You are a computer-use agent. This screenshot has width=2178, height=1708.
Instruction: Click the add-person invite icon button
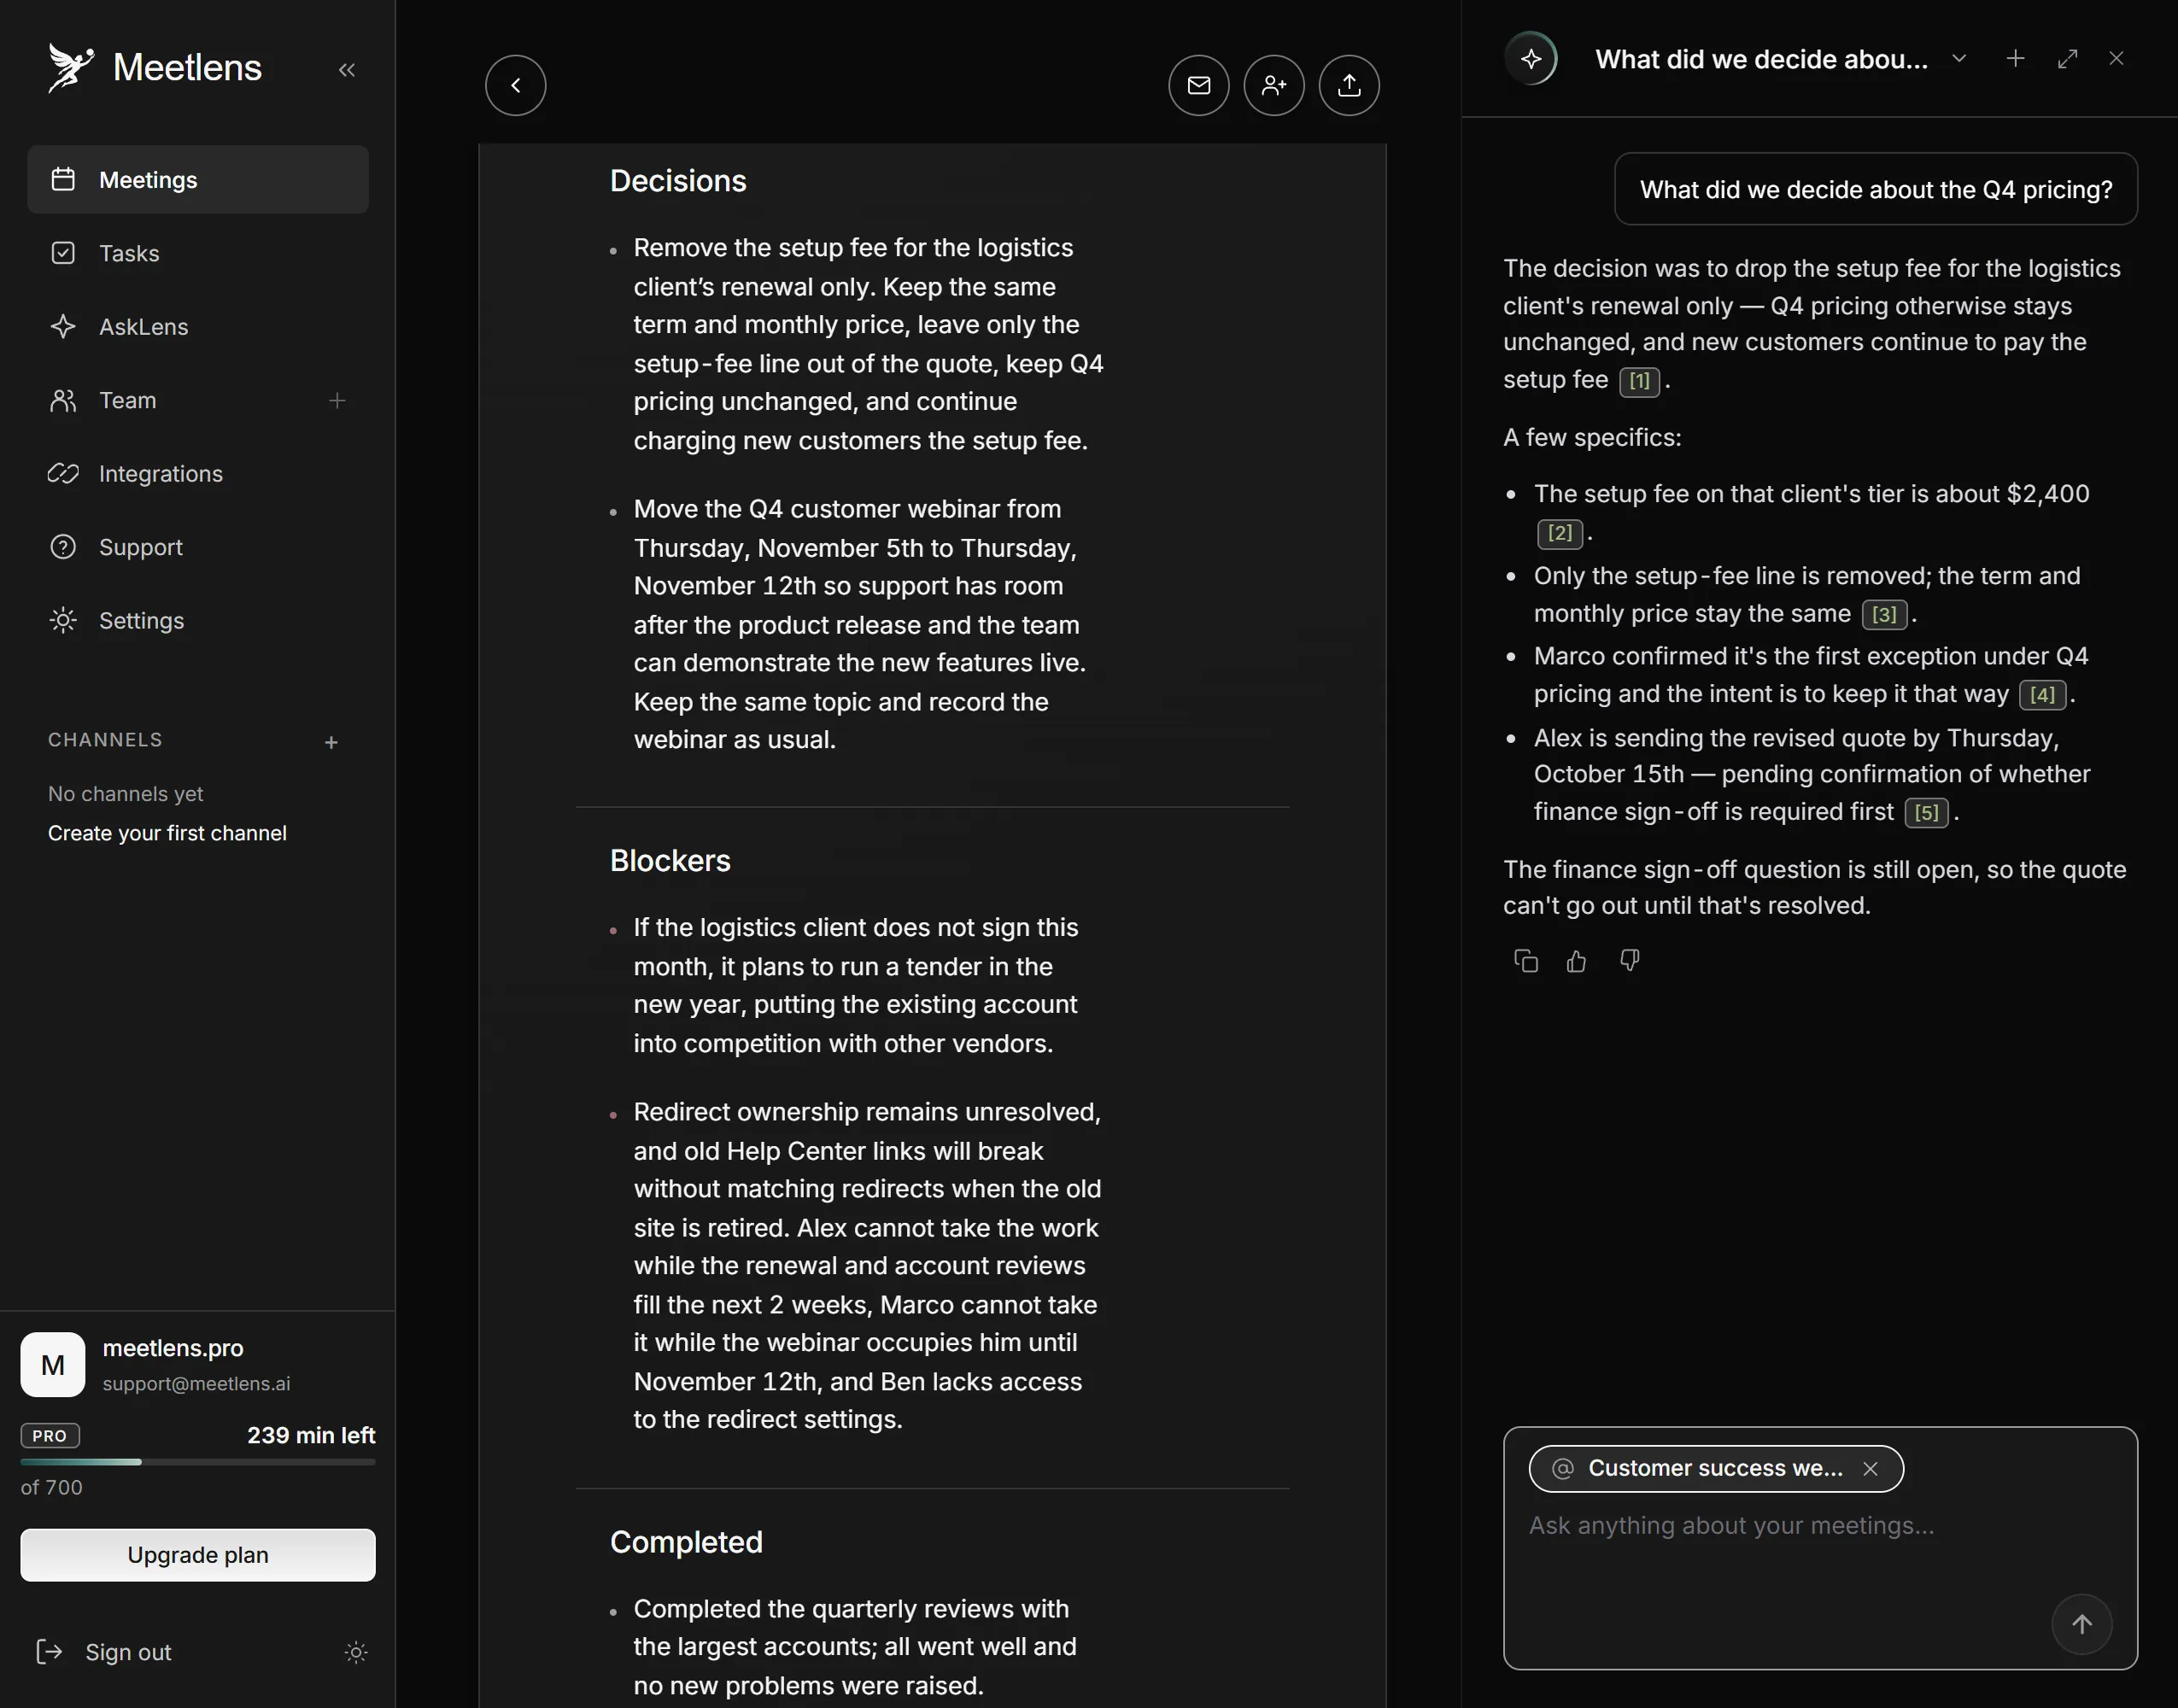point(1274,85)
